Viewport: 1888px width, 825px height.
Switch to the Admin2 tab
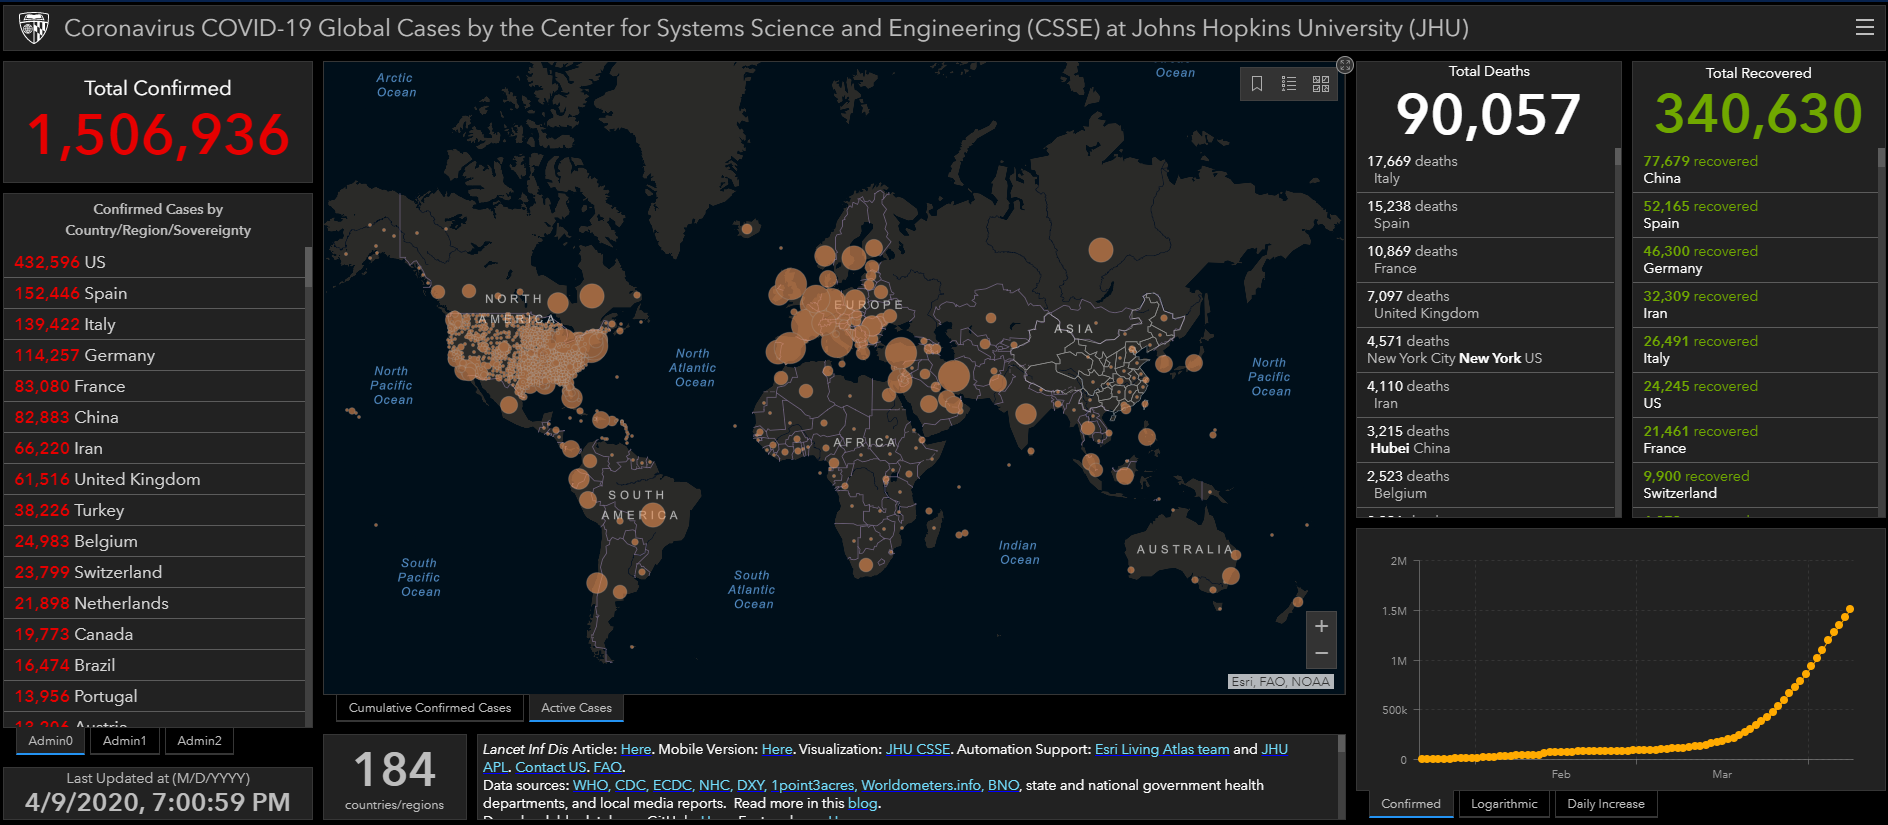[x=199, y=741]
